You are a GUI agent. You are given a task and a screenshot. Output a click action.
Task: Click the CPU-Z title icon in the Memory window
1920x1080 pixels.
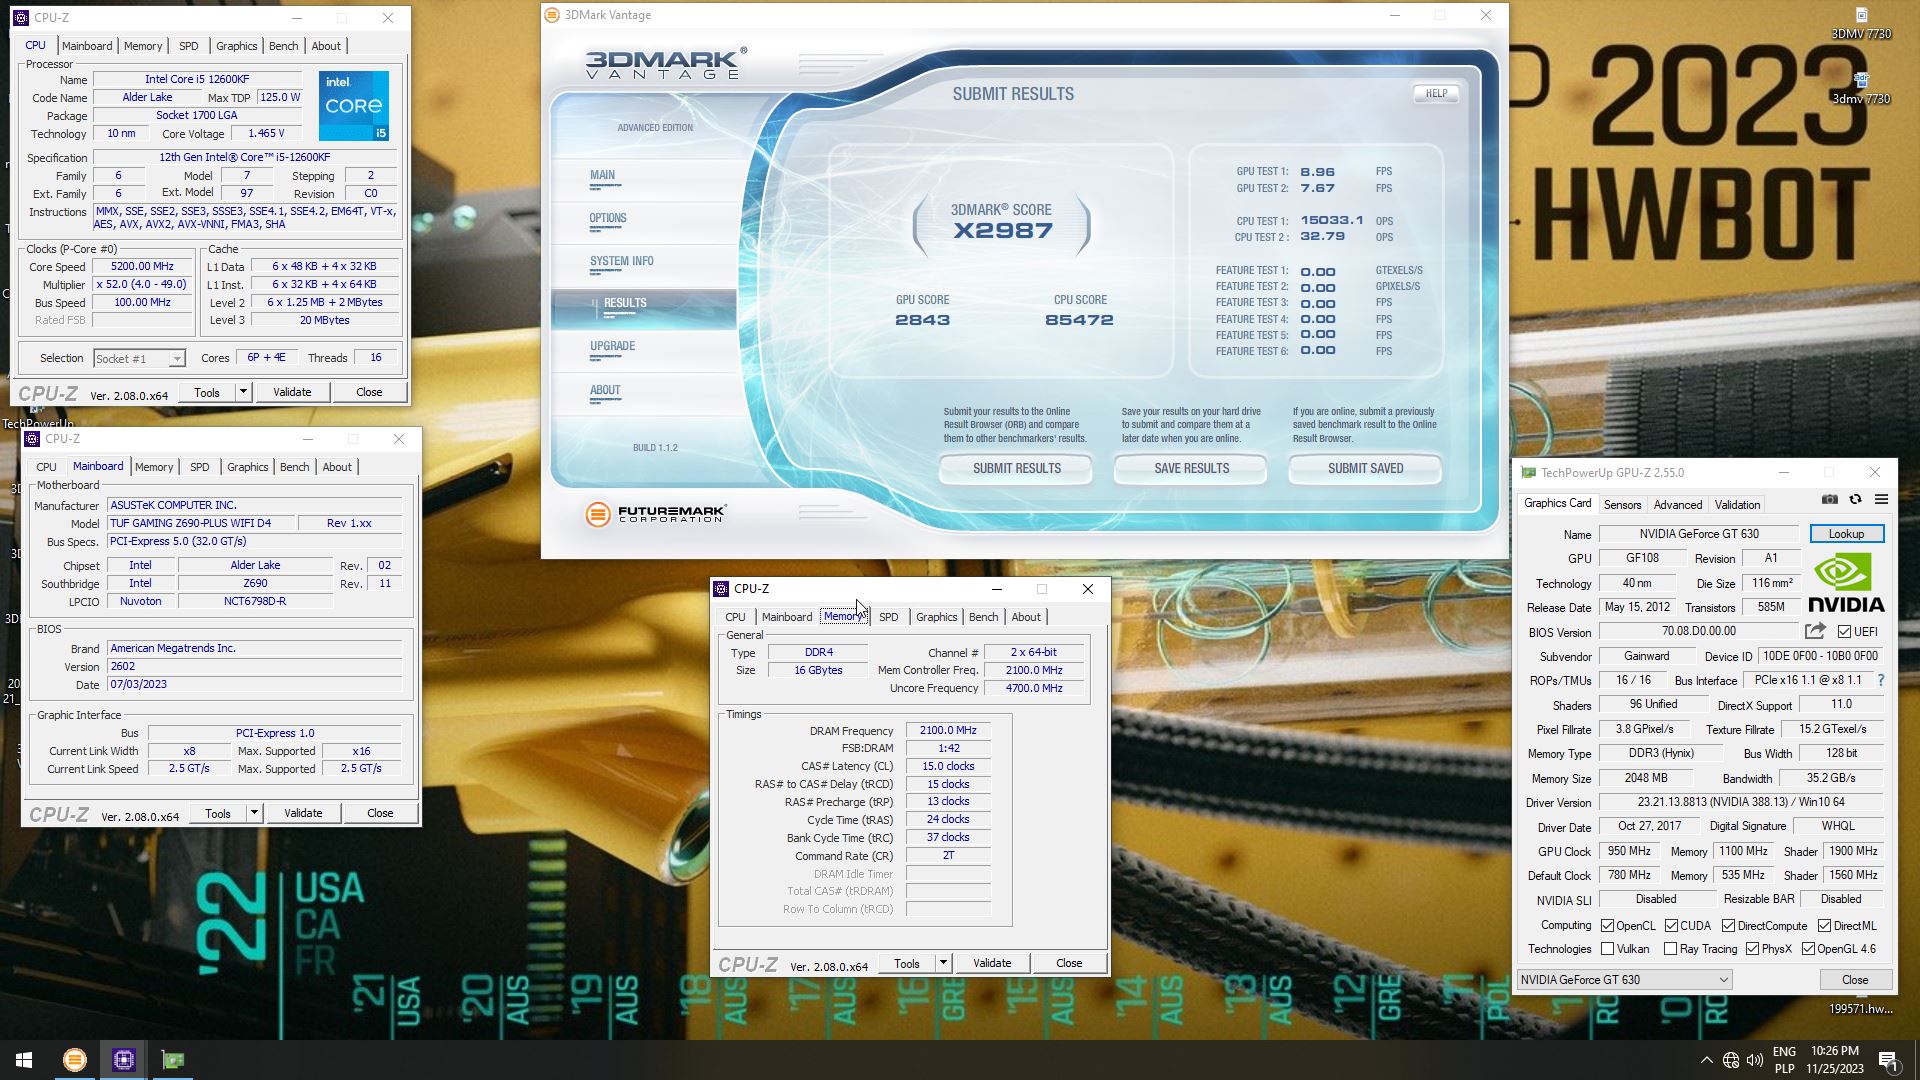click(721, 589)
